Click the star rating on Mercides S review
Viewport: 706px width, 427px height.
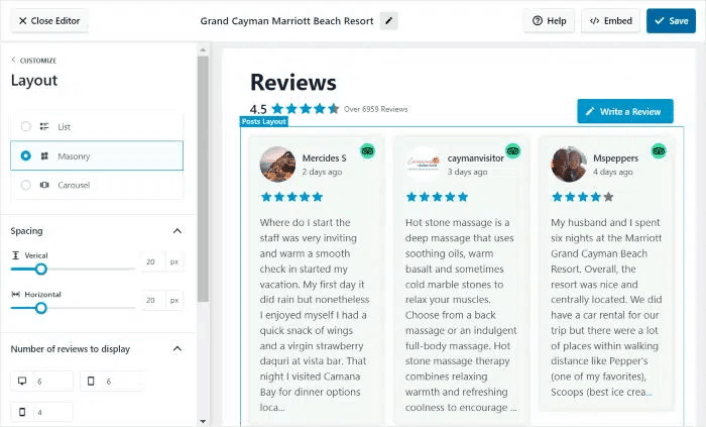point(292,197)
